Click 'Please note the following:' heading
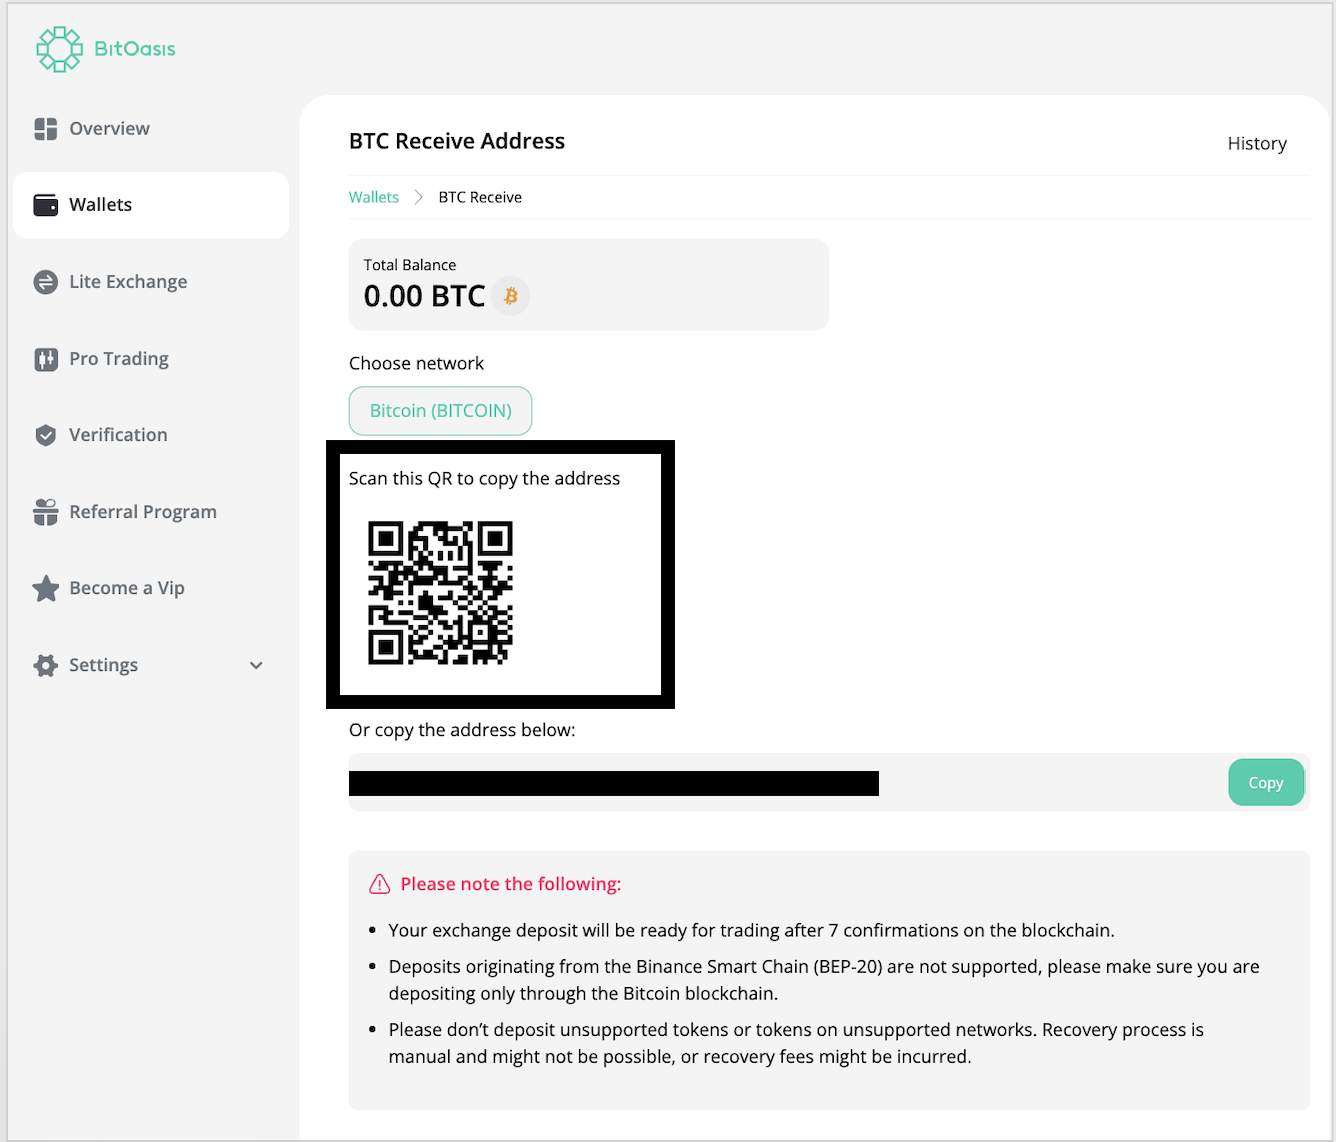This screenshot has height=1142, width=1336. pos(511,884)
